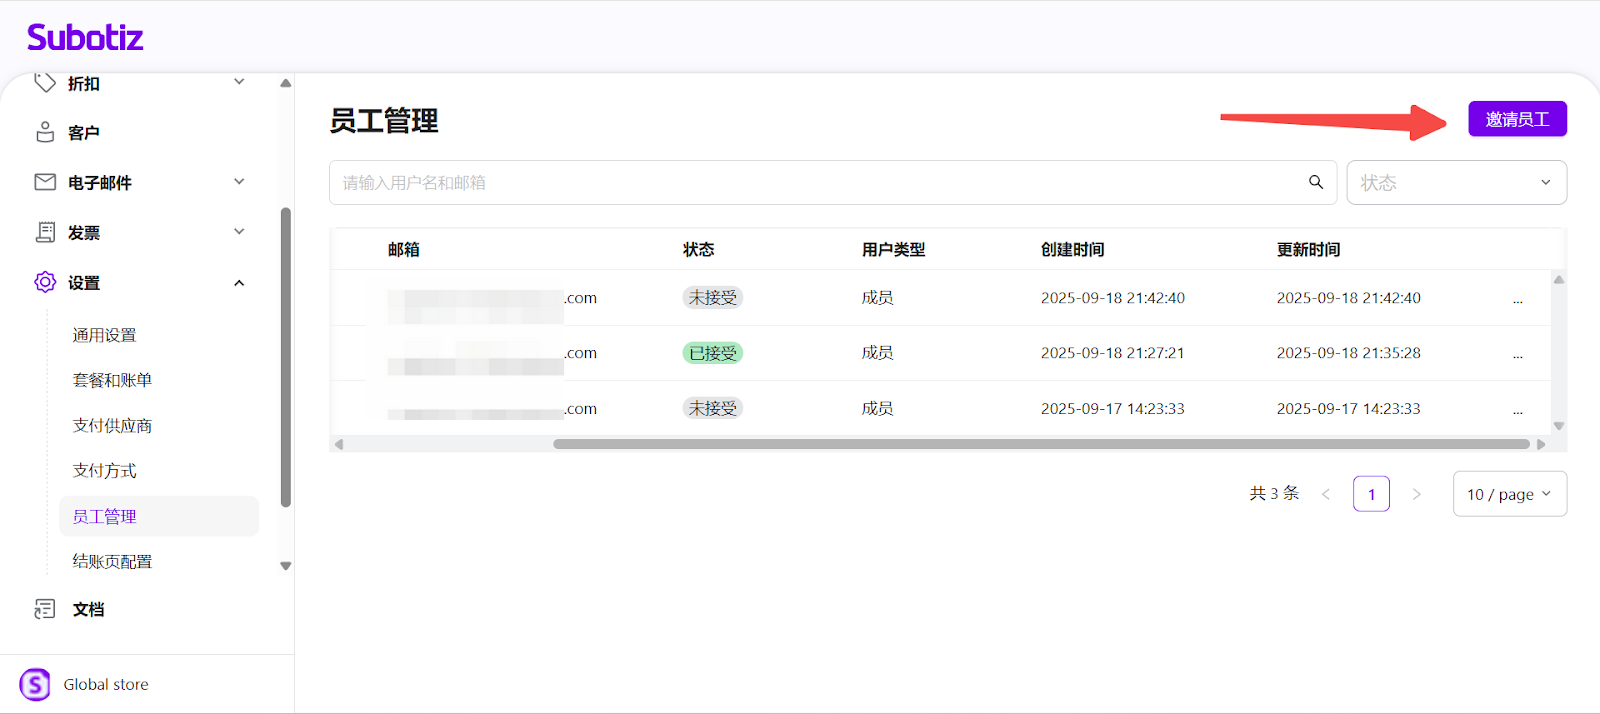Open the 10 / page size dropdown
Screen dimensions: 1600x714
pos(1509,494)
